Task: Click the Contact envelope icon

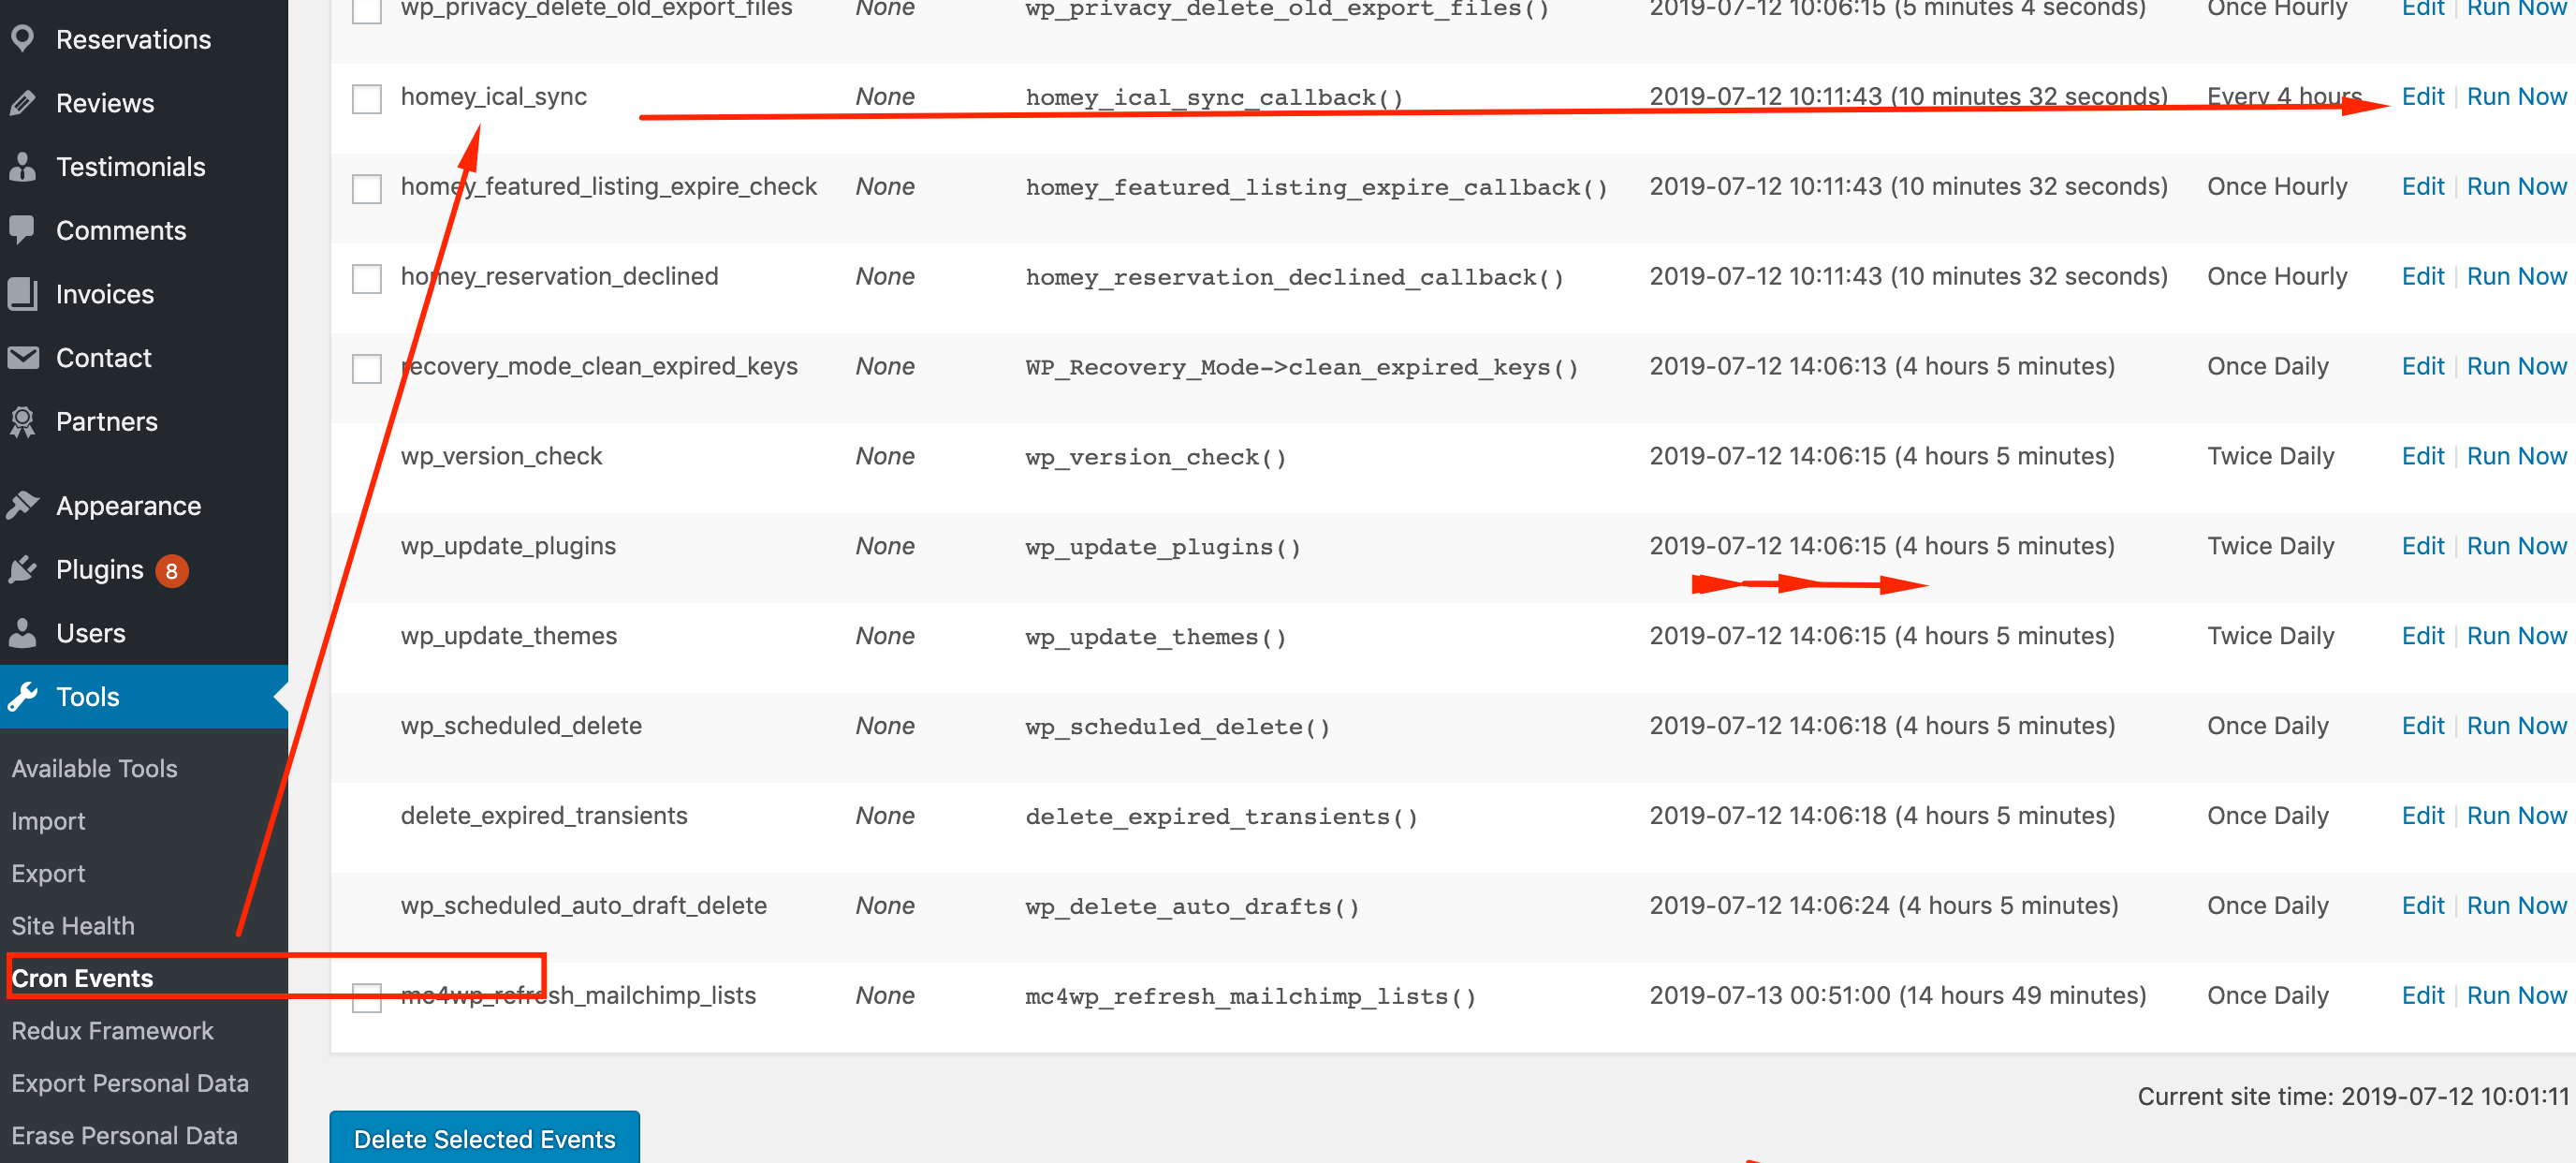Action: pos(22,357)
